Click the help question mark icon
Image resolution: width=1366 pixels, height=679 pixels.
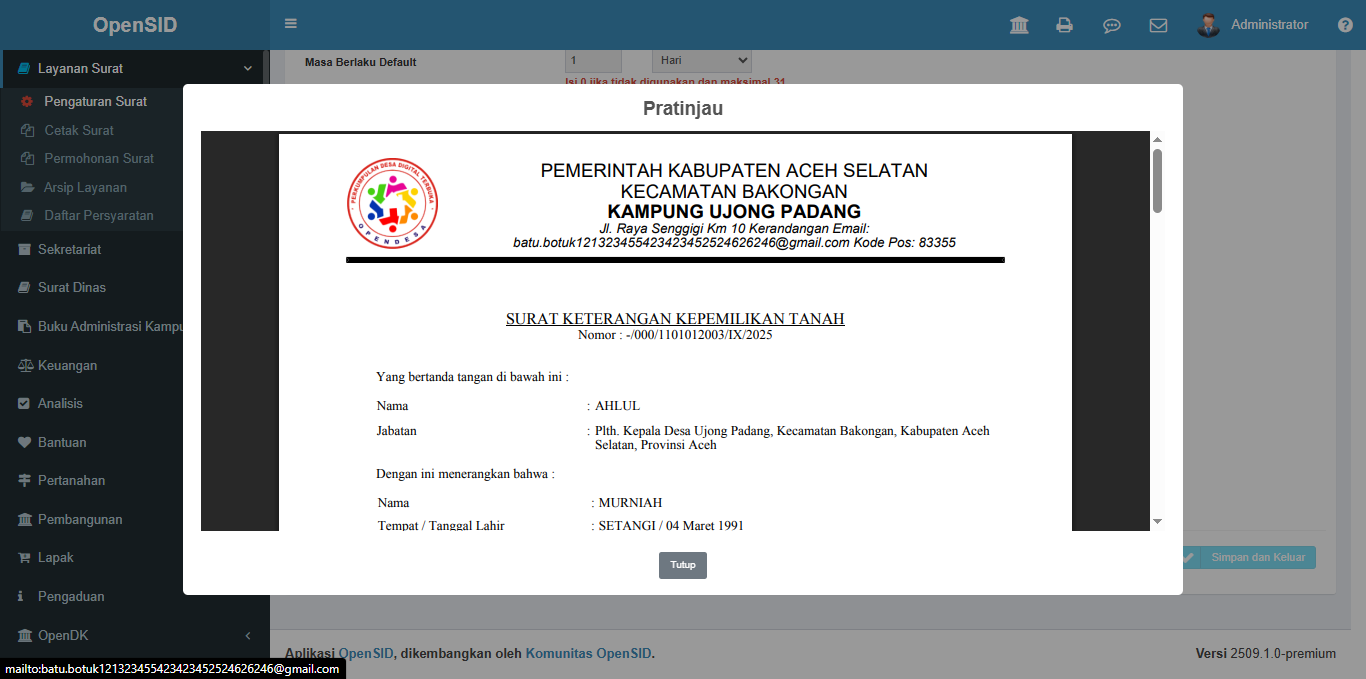tap(1345, 25)
